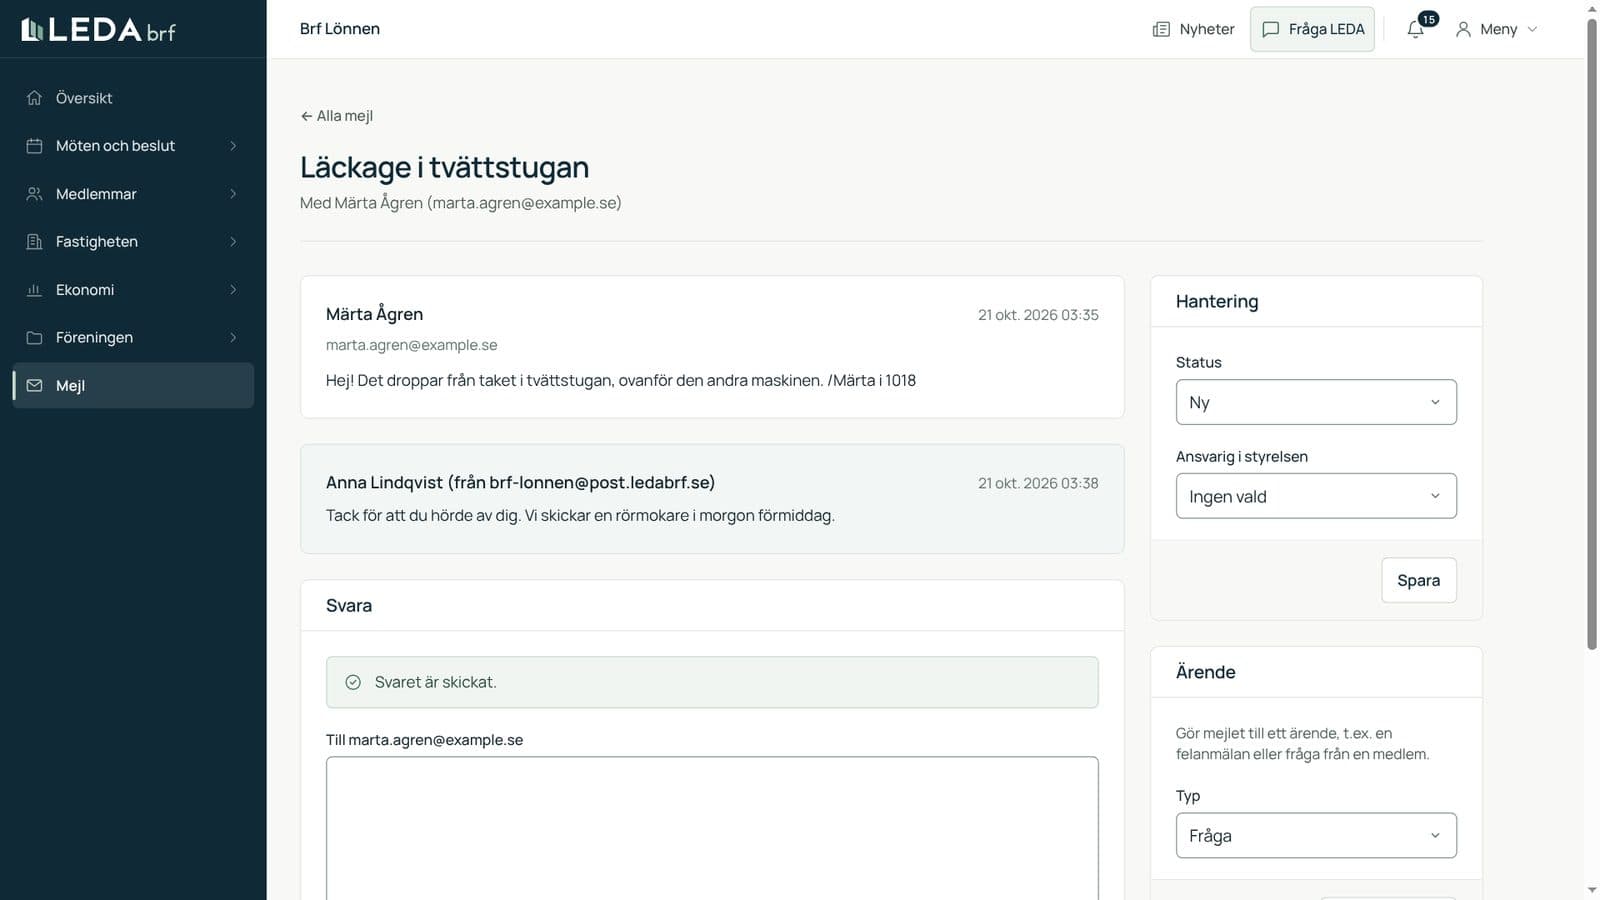Click timestamp 21 okt. 2026 03:38
Screen dimensions: 1600x900
click(x=1038, y=483)
